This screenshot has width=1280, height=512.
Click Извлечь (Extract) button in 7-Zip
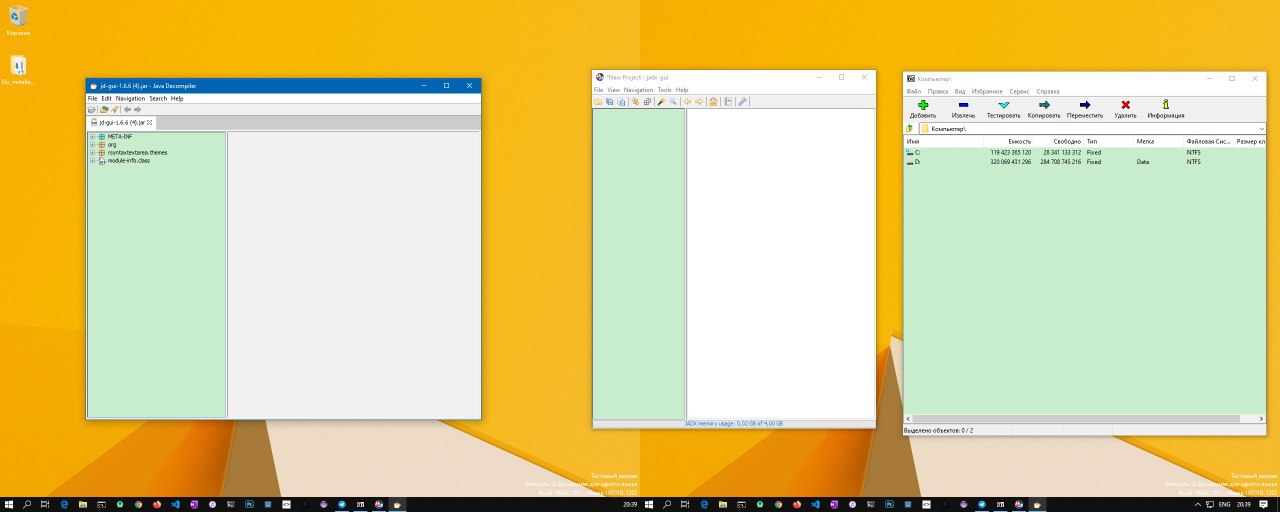tap(963, 109)
